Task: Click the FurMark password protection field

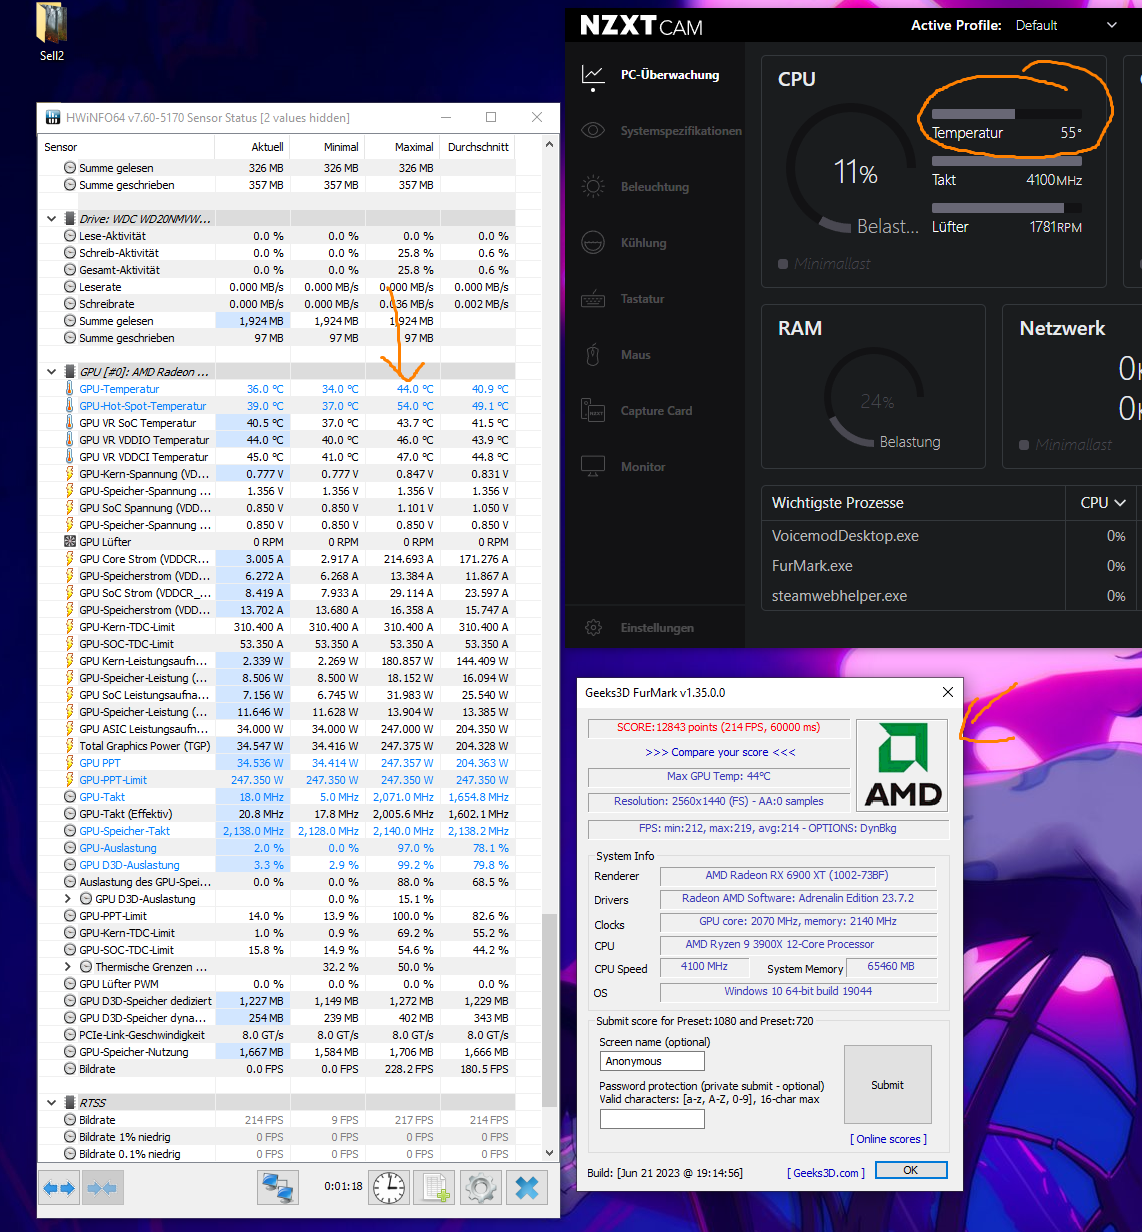Action: pyautogui.click(x=652, y=1119)
